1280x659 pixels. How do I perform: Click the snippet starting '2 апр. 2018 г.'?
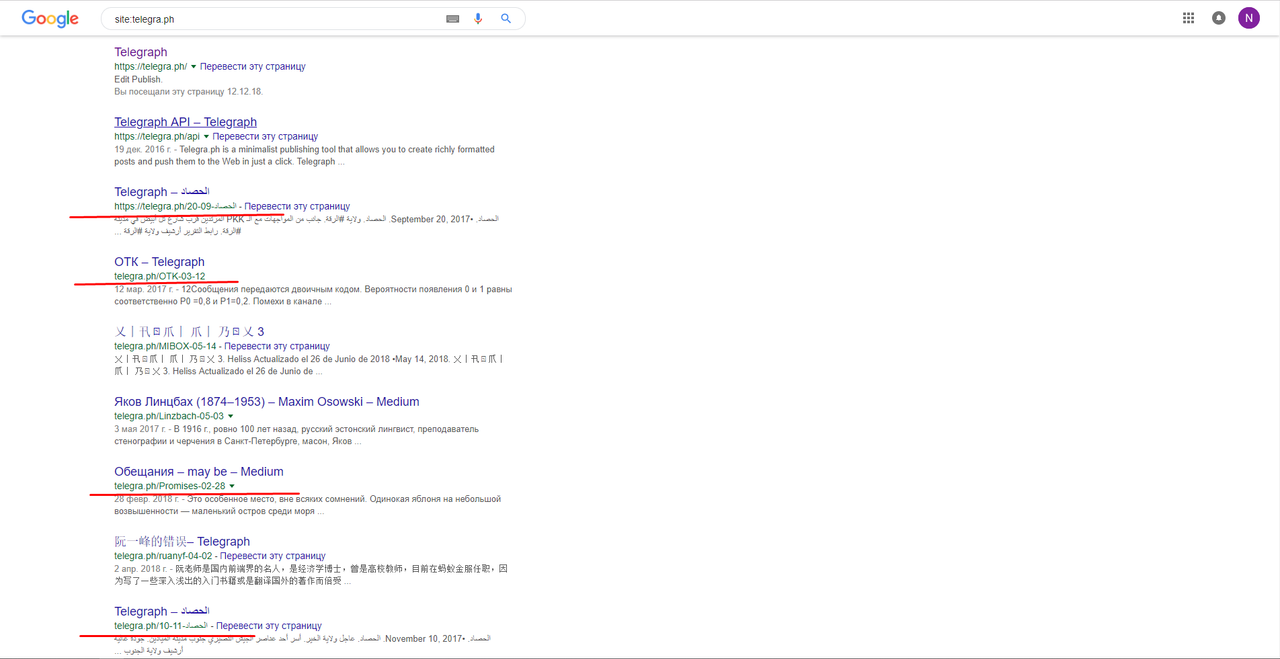311,575
